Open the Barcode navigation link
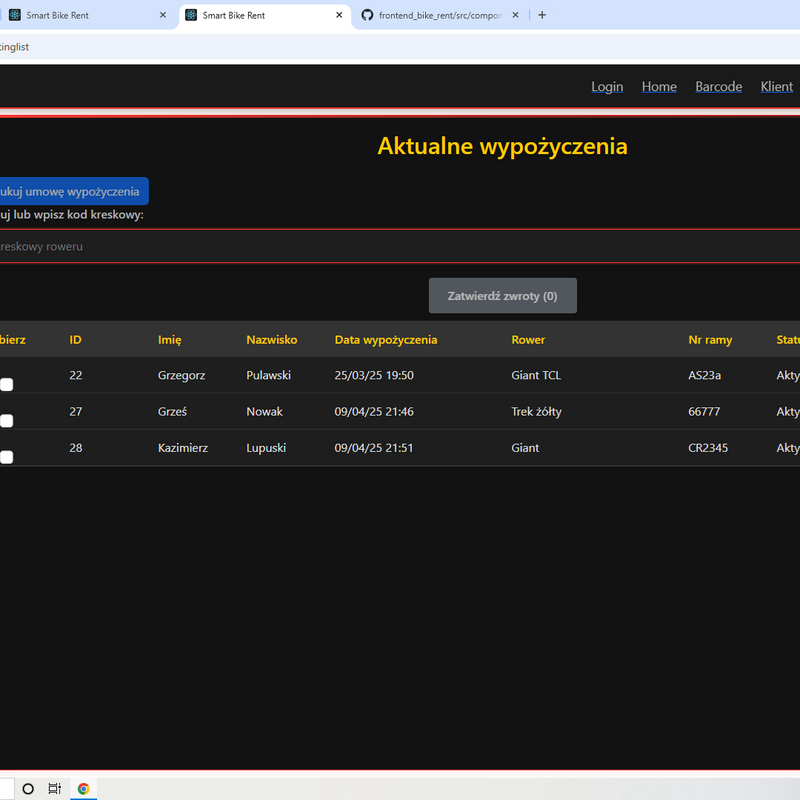The width and height of the screenshot is (800, 800). click(718, 87)
